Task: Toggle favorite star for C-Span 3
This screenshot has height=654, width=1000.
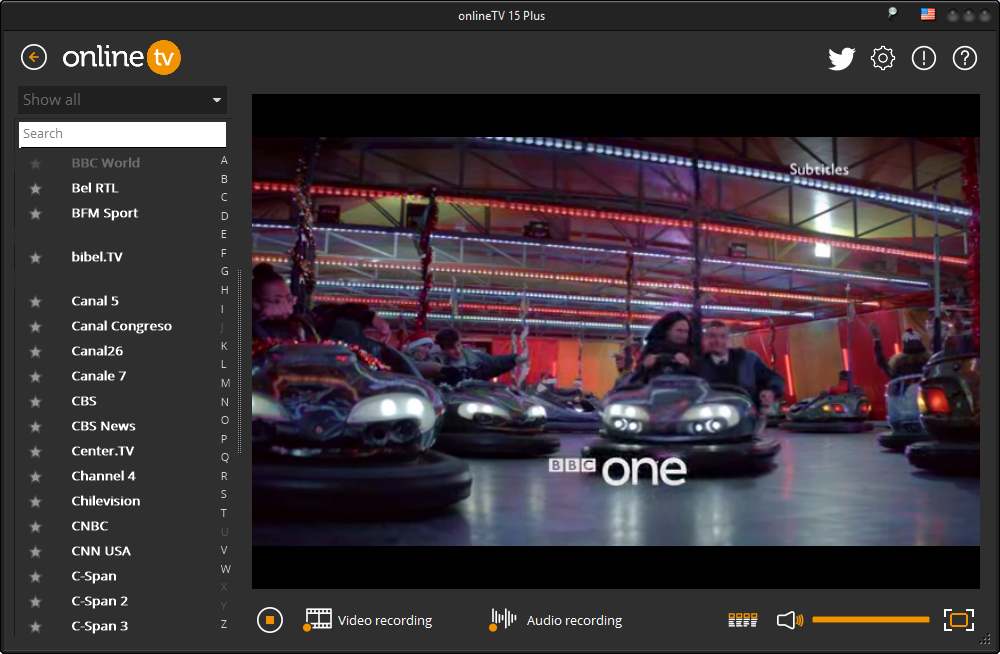Action: click(36, 627)
